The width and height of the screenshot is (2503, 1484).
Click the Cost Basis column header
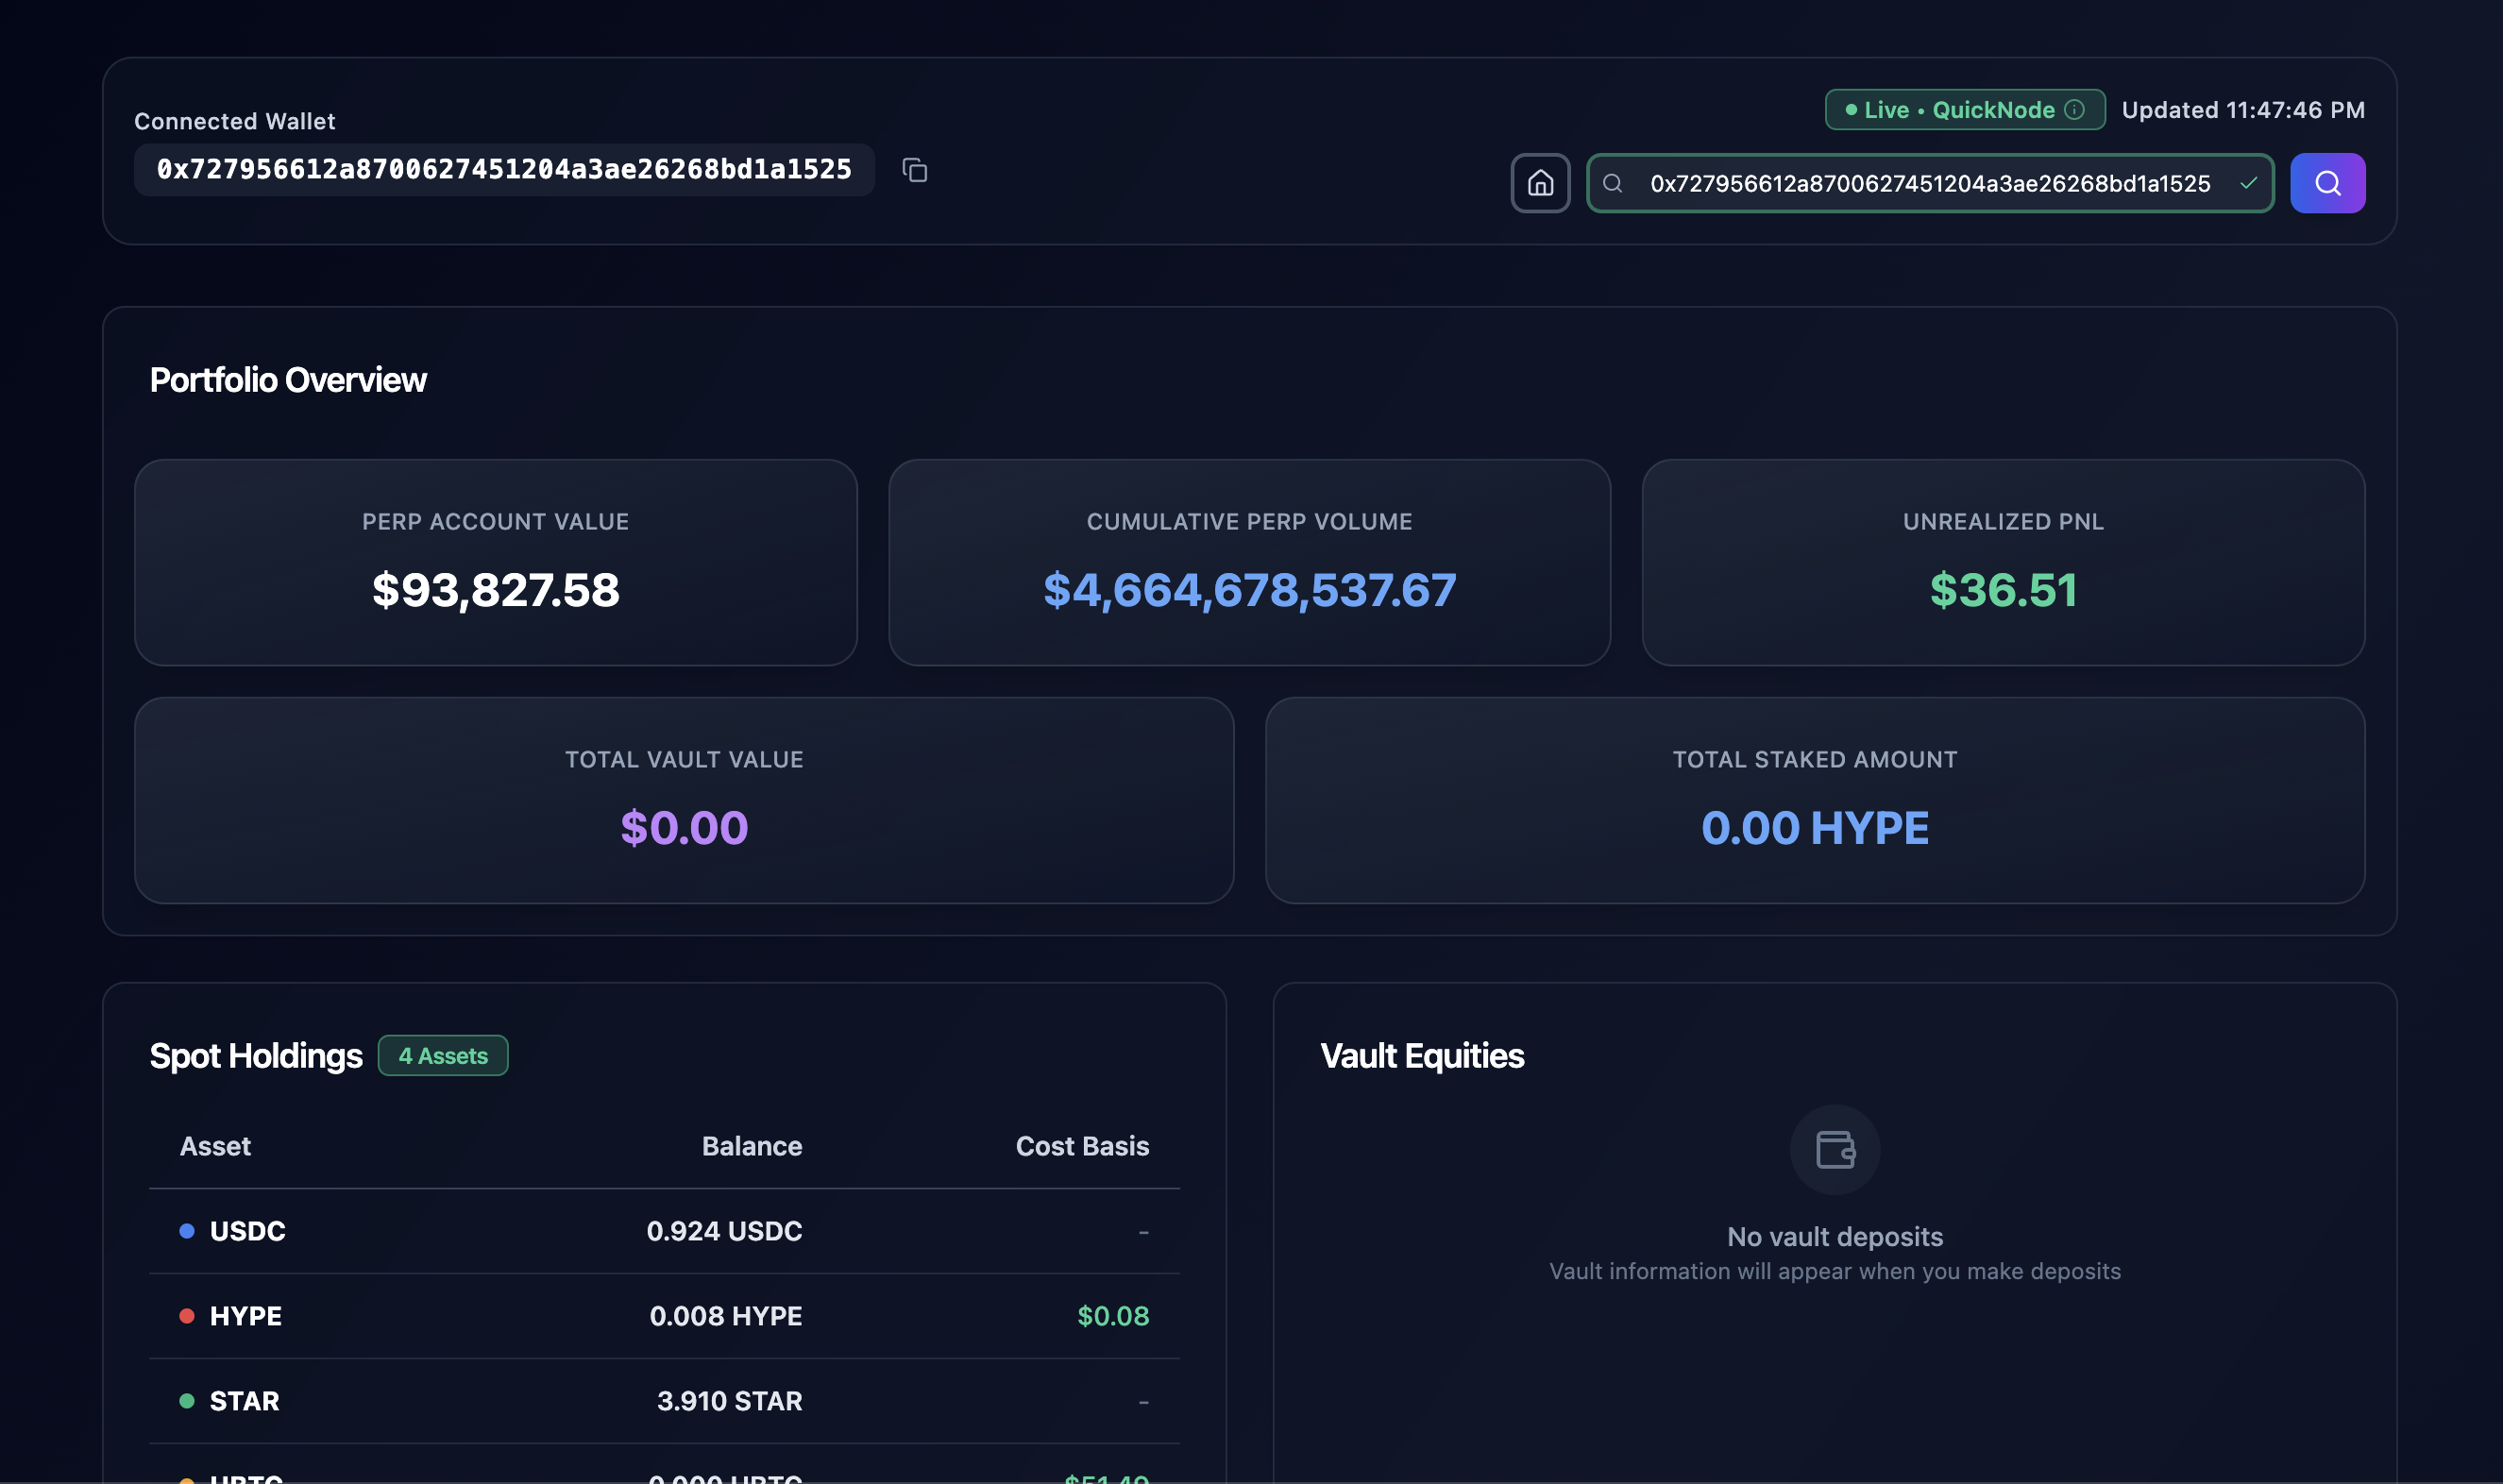pyautogui.click(x=1081, y=1146)
